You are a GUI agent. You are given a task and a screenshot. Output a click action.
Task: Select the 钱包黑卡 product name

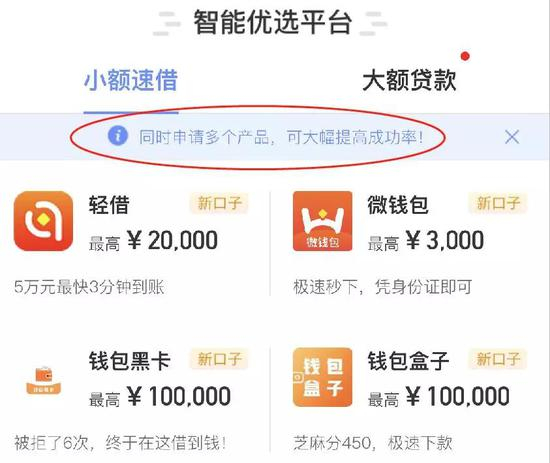129,361
